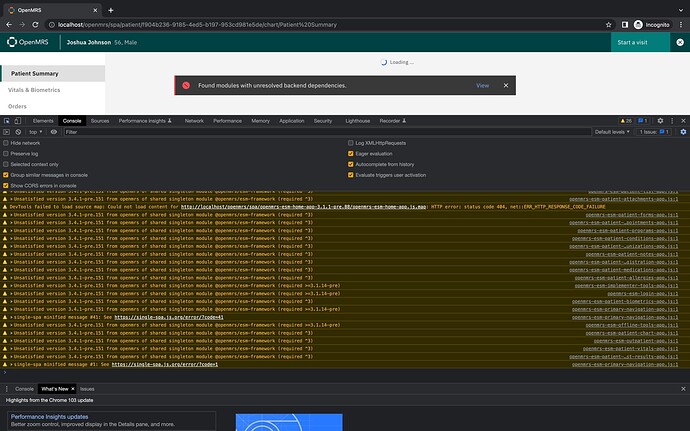Close the patient chart with the X icon
The image size is (690, 431).
point(680,42)
